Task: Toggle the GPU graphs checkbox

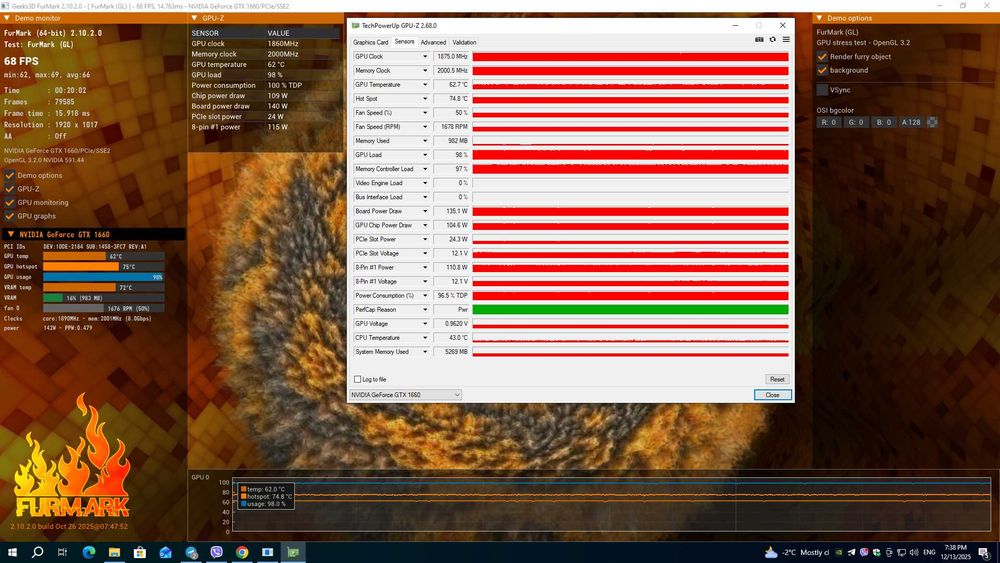Action: point(10,216)
